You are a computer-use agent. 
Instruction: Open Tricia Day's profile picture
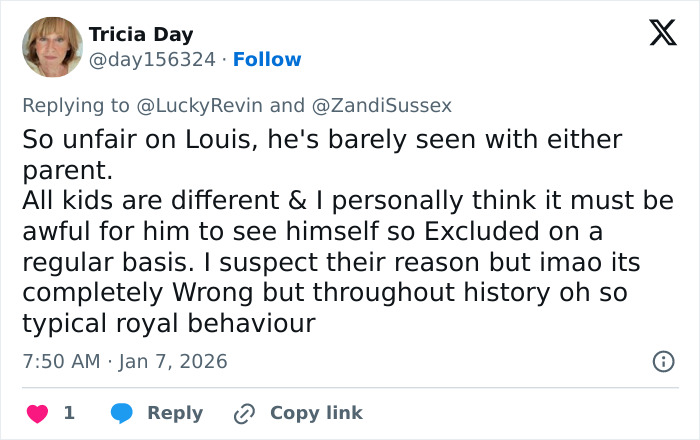(52, 47)
